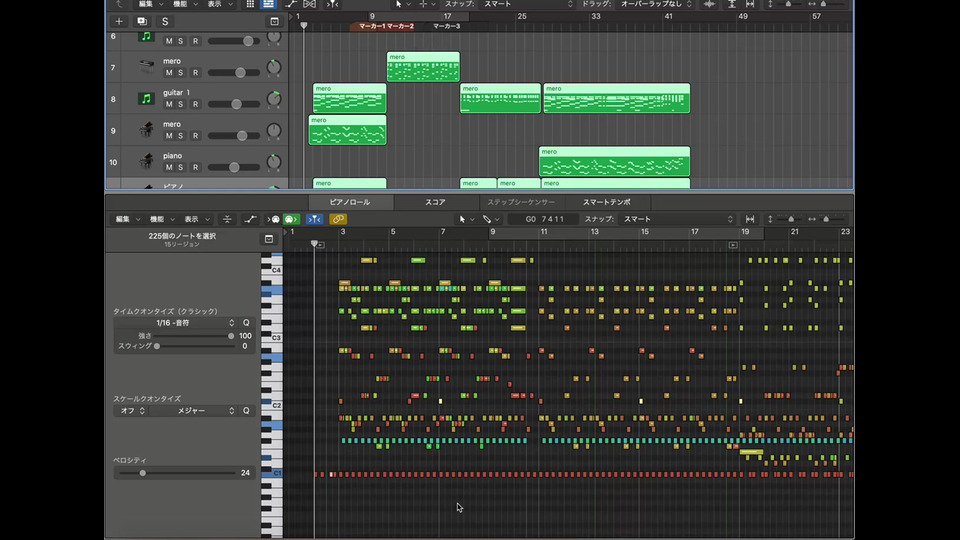Click the duplicate track icon
The width and height of the screenshot is (960, 540).
(x=142, y=21)
